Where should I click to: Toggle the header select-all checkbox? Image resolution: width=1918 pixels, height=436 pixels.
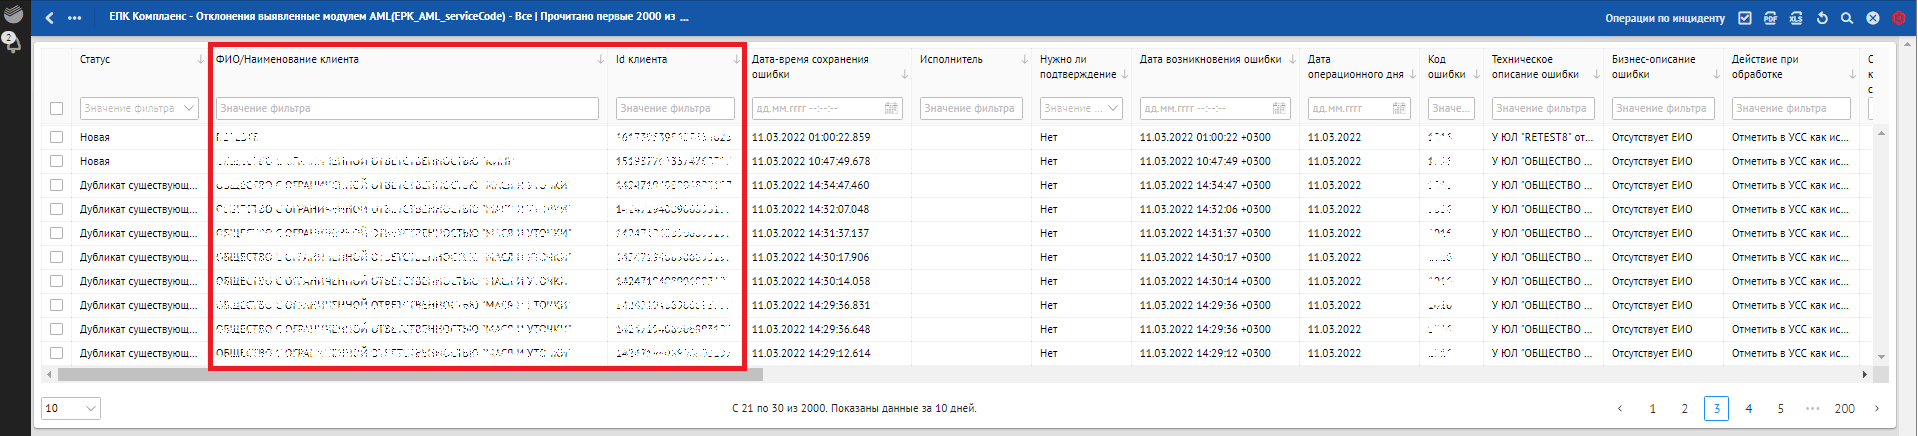tap(56, 108)
